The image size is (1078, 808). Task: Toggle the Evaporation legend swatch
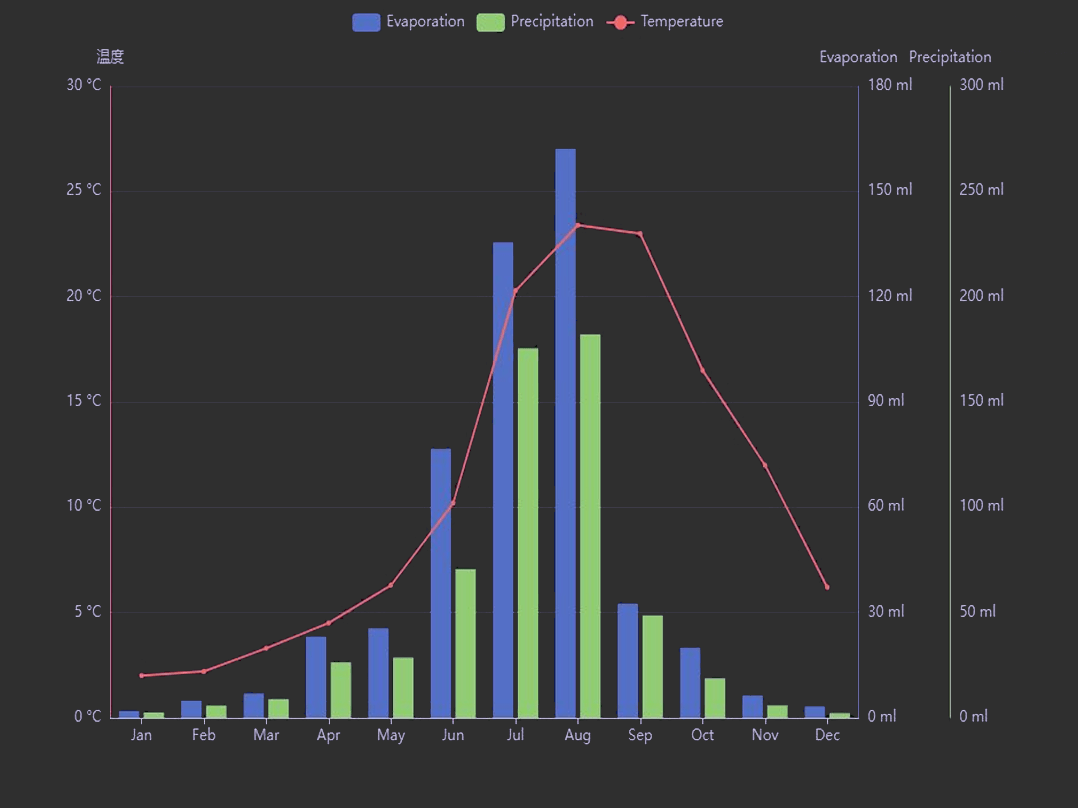pos(366,22)
